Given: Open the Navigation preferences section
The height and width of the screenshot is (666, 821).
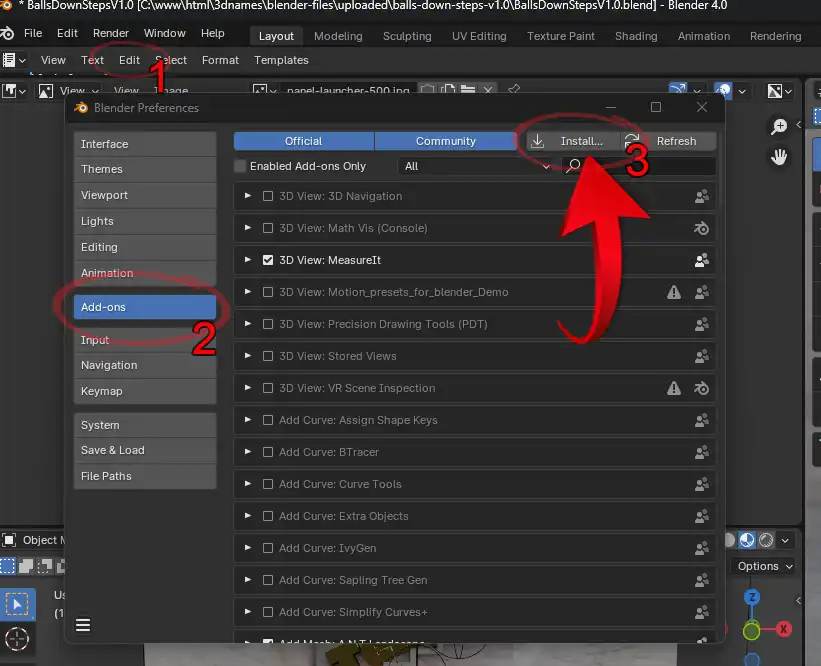Looking at the screenshot, I should pyautogui.click(x=145, y=365).
